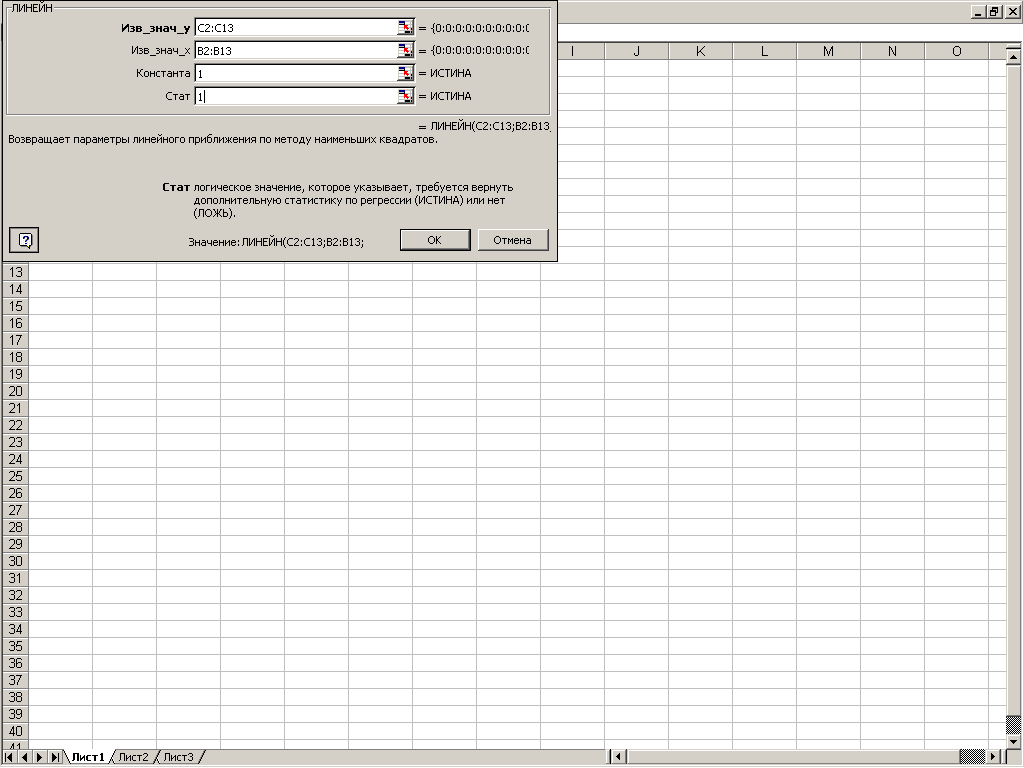Click range selector icon beside Стат field
1024x768 pixels.
coord(405,97)
